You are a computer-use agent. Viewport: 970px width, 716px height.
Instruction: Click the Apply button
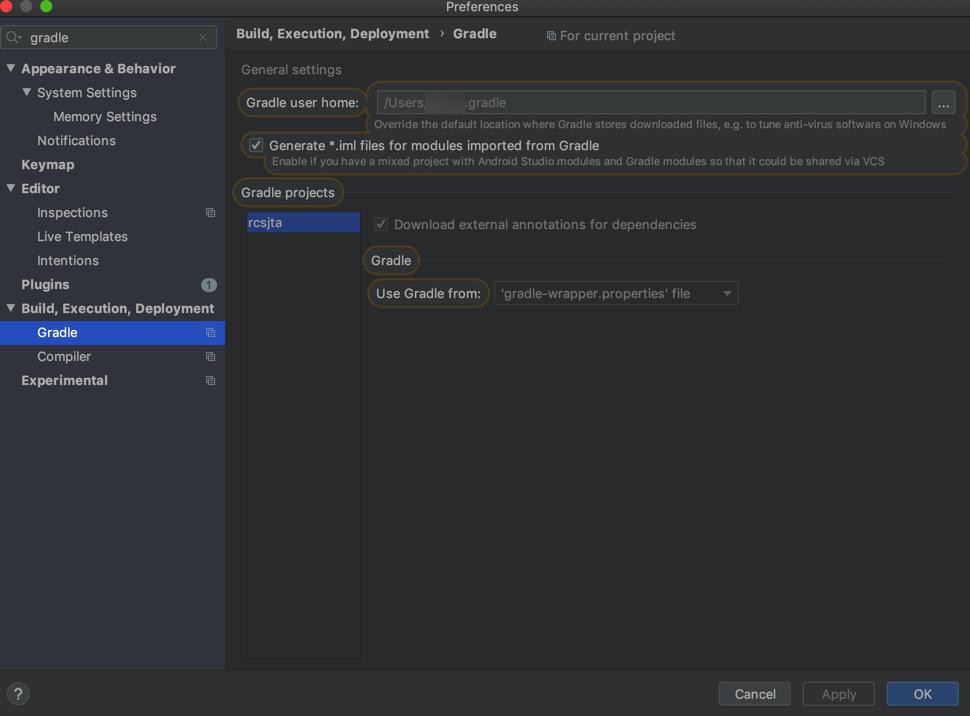[839, 694]
